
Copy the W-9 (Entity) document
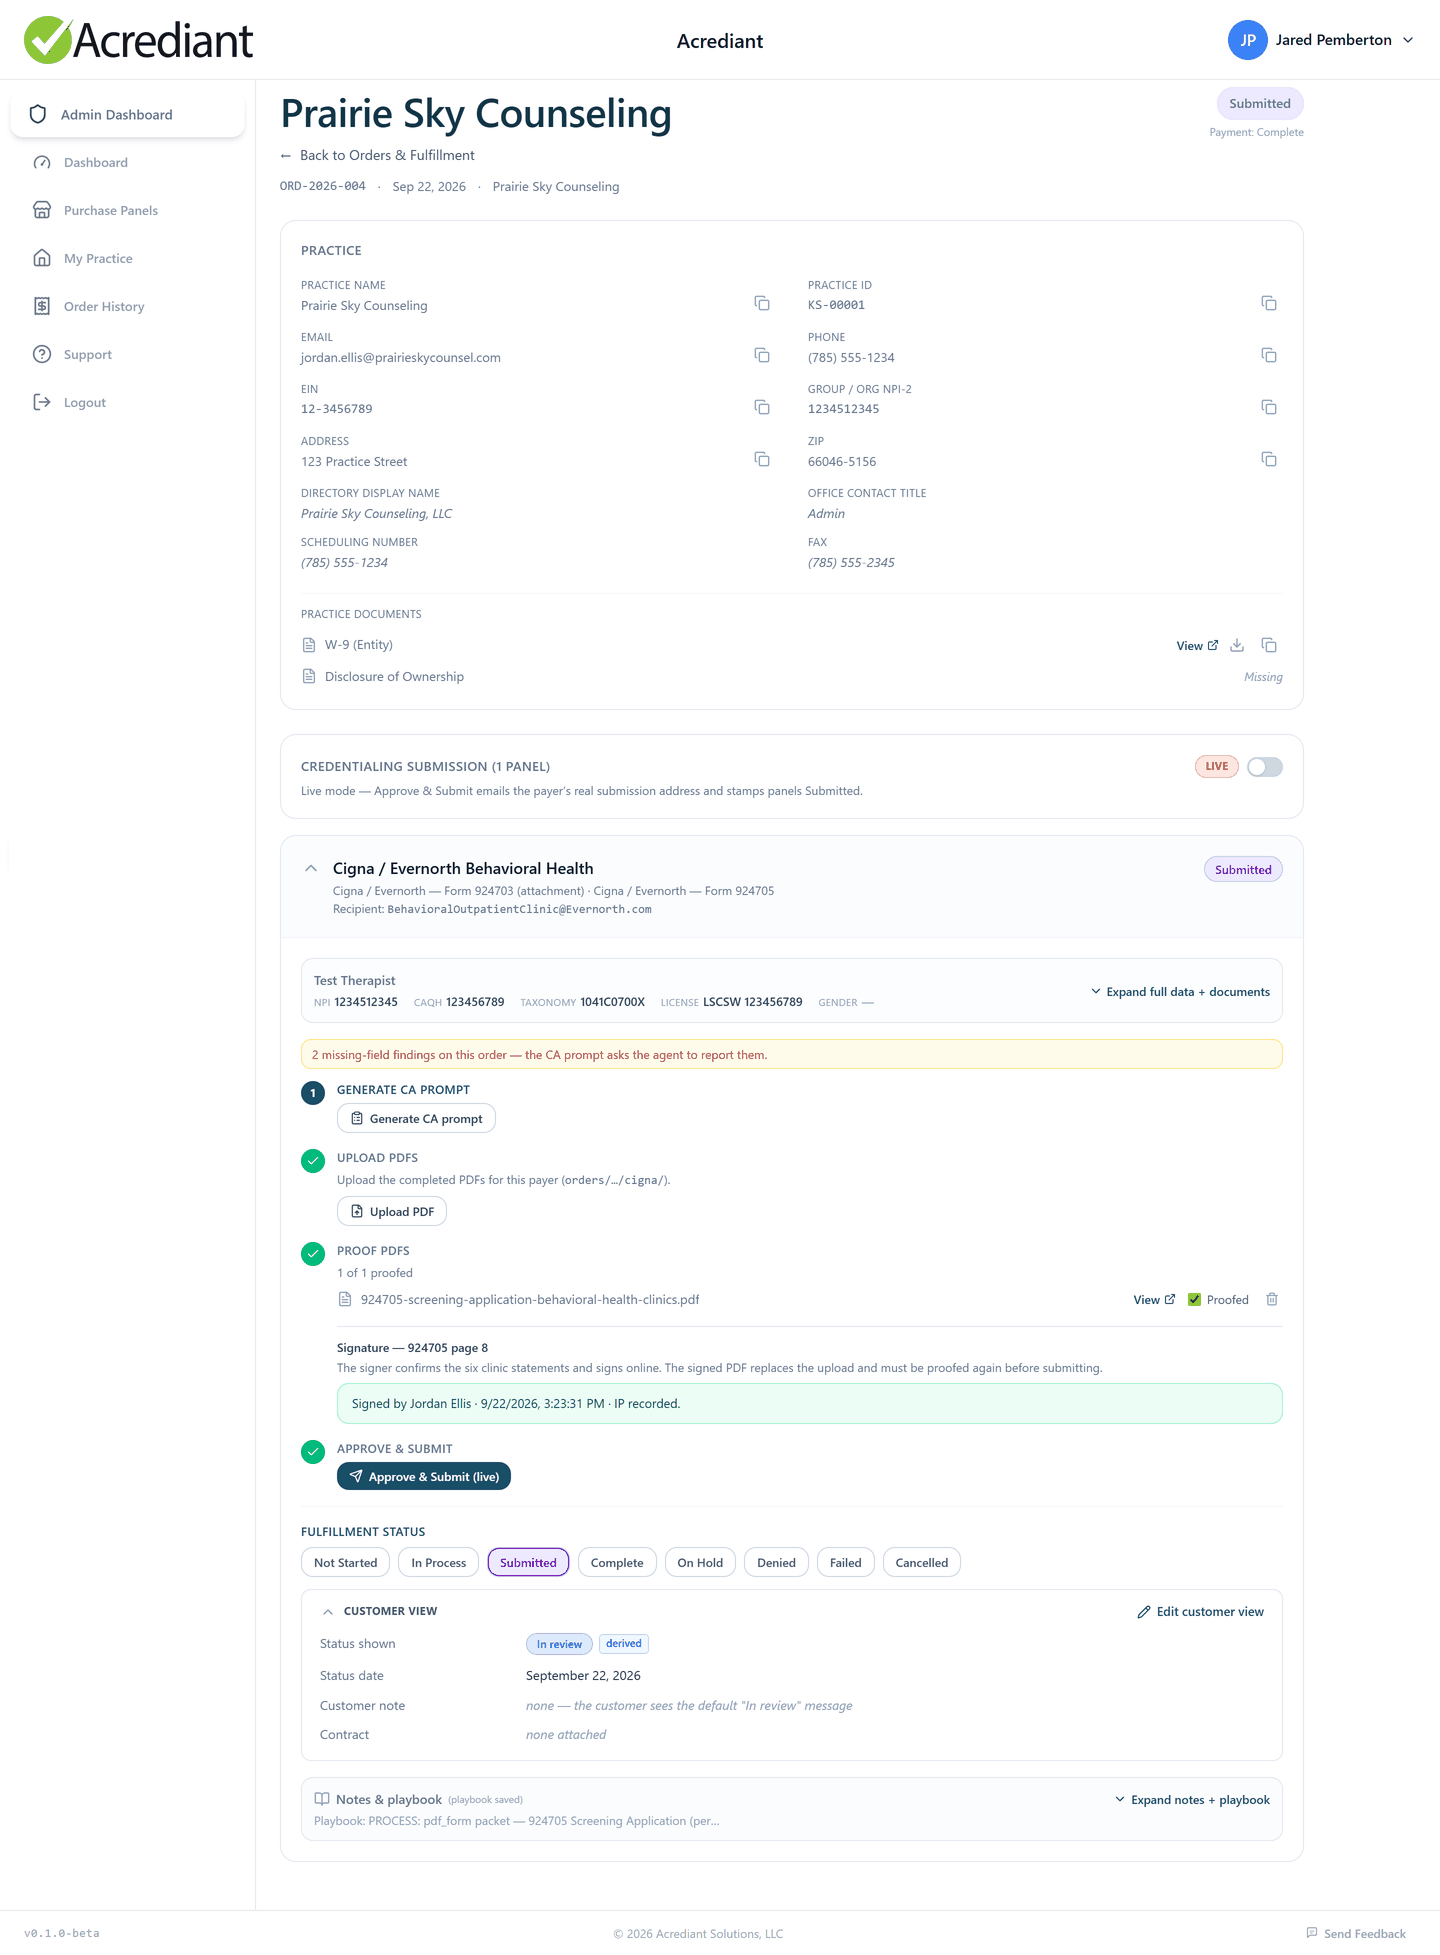coord(1269,645)
